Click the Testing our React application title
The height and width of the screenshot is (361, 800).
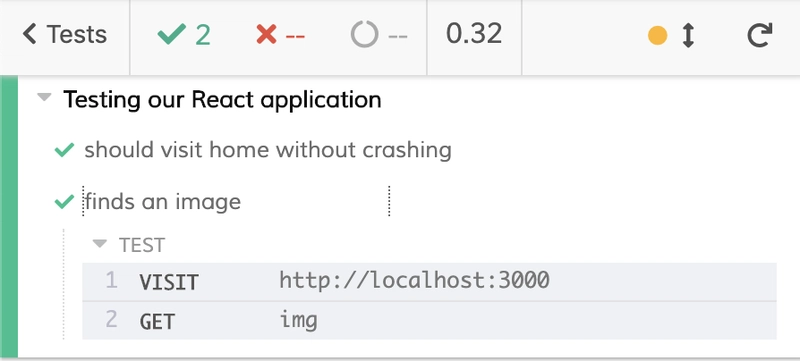pos(222,99)
